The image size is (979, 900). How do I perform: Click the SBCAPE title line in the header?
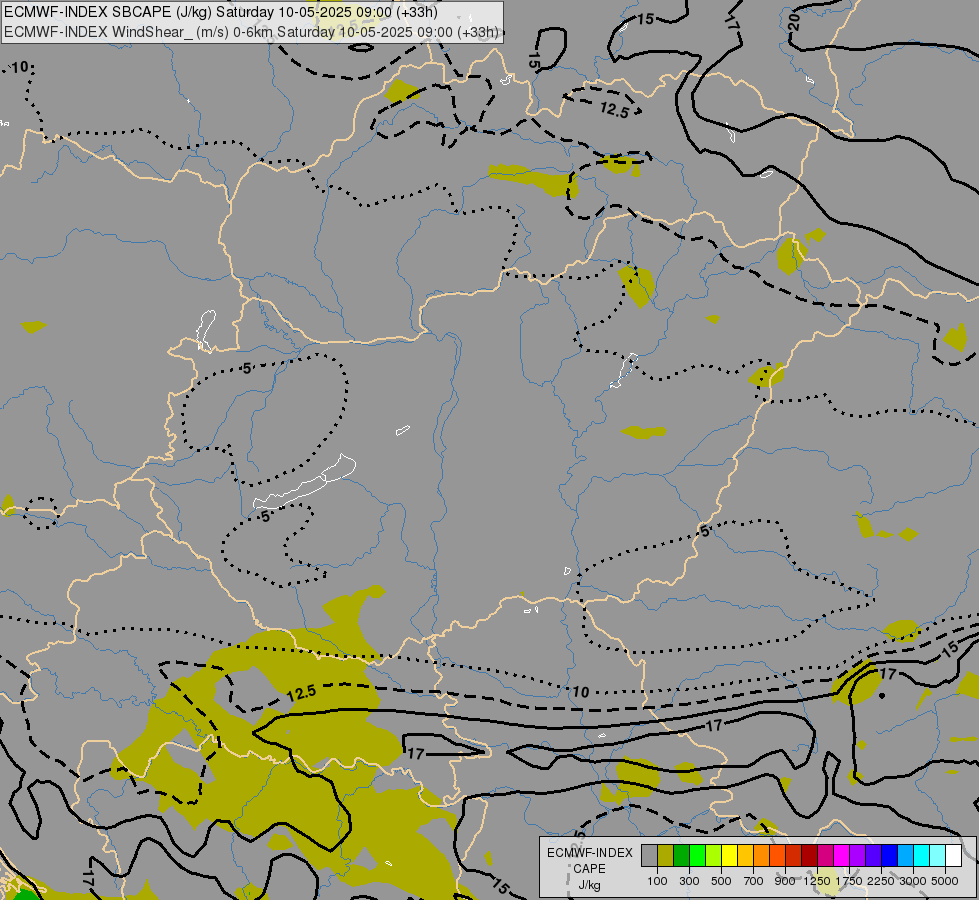point(221,12)
